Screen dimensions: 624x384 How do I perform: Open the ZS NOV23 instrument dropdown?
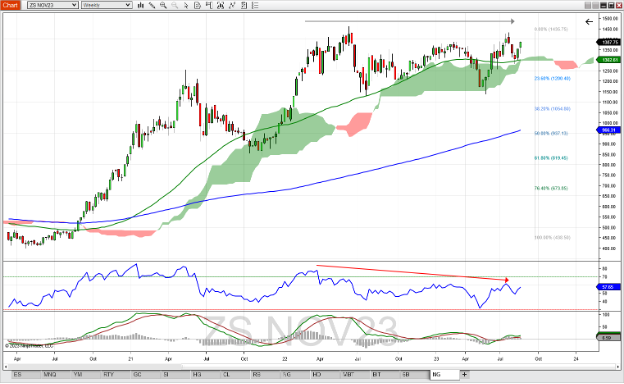[x=53, y=5]
